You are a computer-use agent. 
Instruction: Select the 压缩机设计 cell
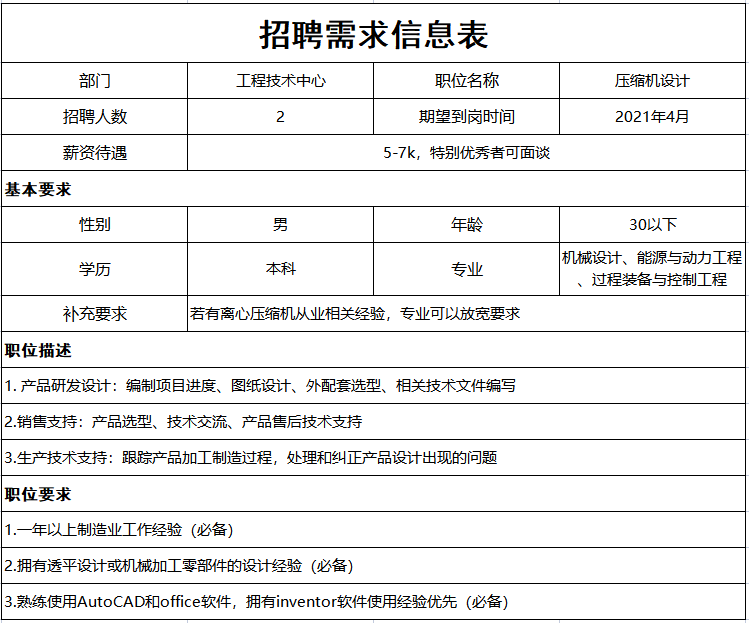point(652,81)
